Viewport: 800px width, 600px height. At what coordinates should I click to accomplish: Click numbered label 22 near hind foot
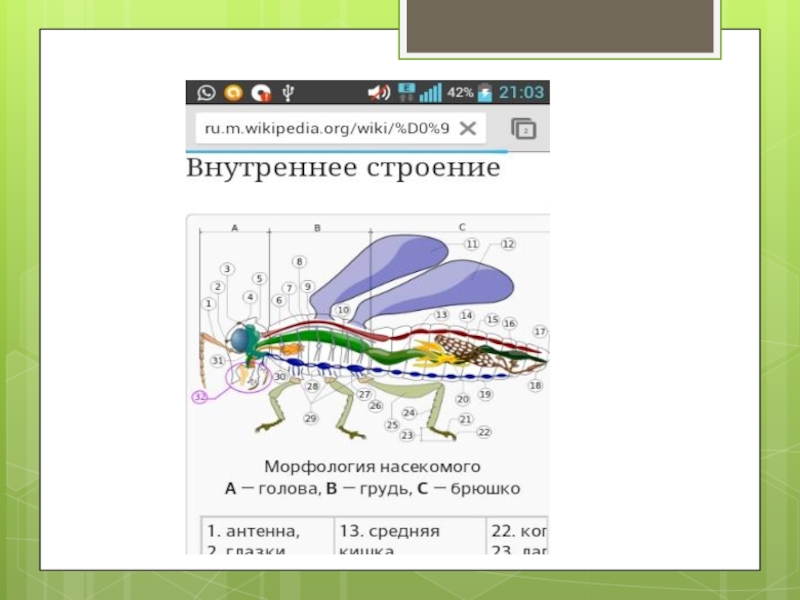484,433
